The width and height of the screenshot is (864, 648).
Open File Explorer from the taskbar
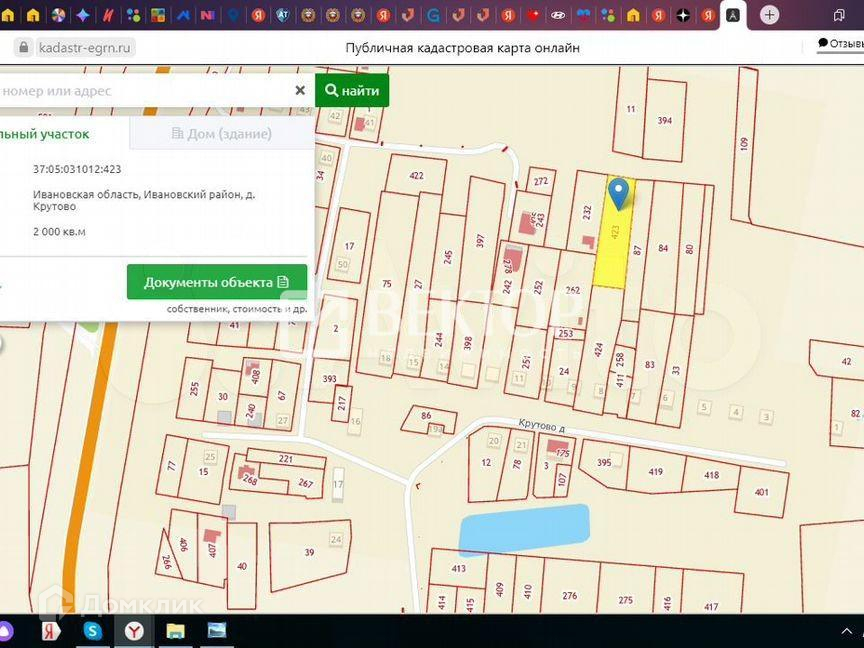(x=175, y=630)
